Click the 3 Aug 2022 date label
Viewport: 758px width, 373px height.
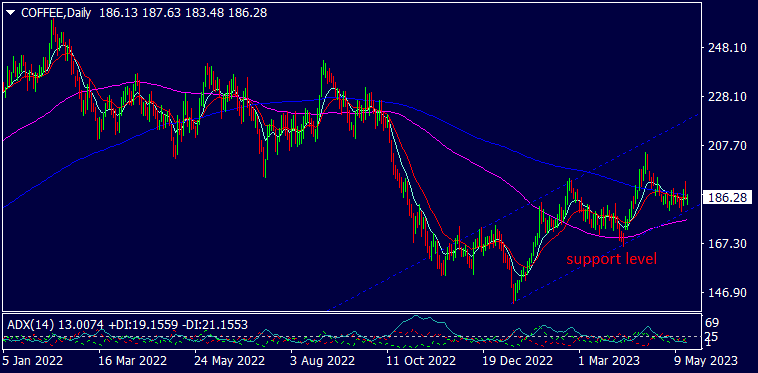pyautogui.click(x=322, y=360)
